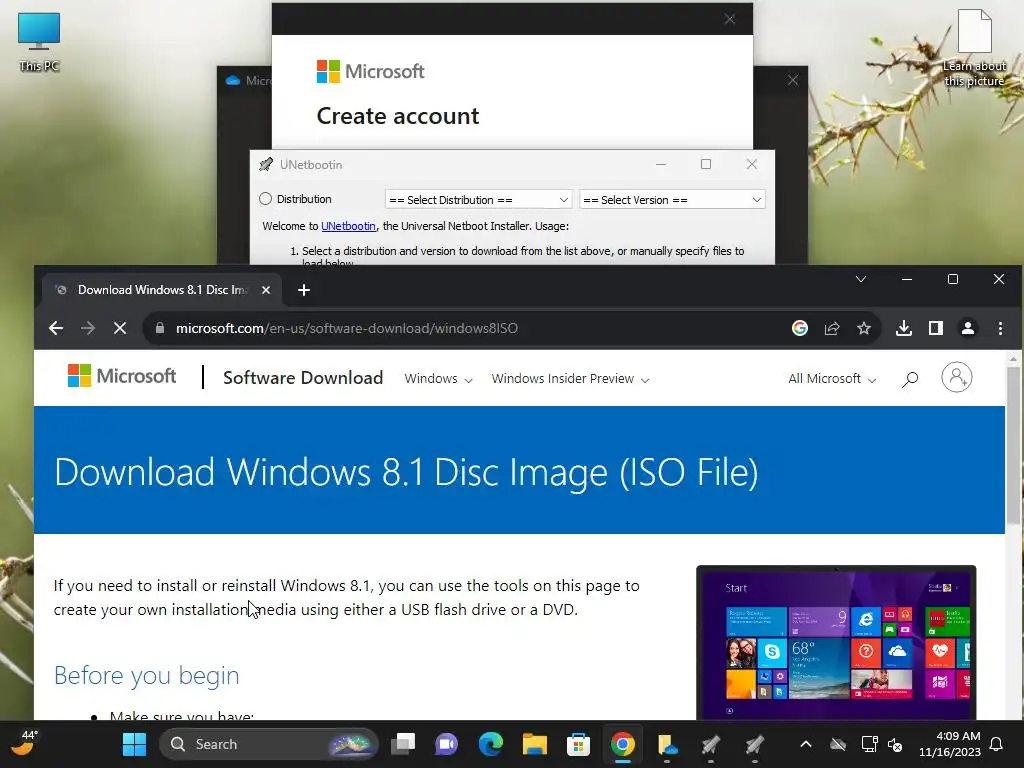Image resolution: width=1024 pixels, height=768 pixels.
Task: Open This PC desktop icon
Action: coord(39,42)
